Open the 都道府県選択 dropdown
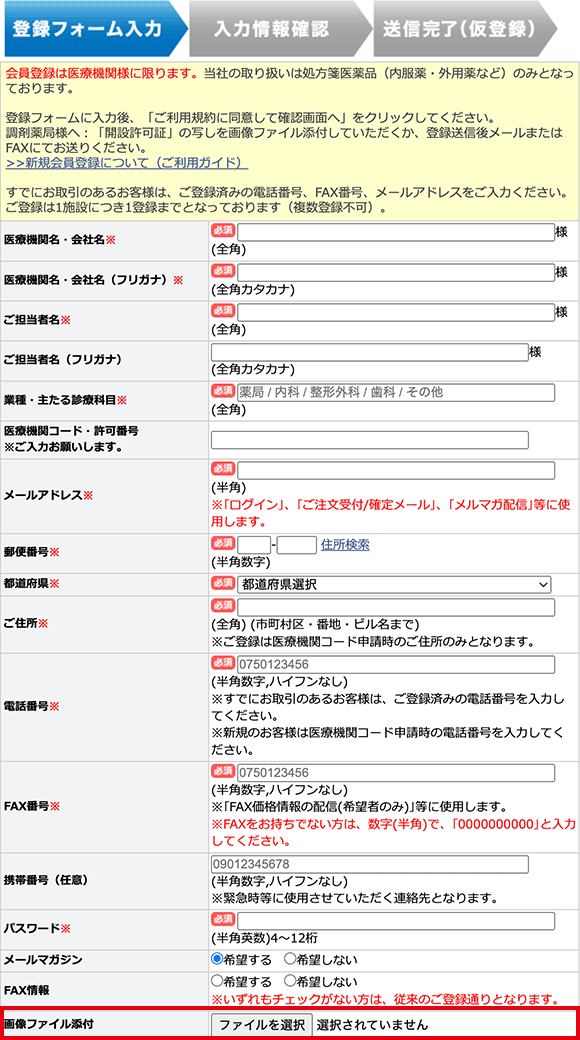 pos(394,584)
